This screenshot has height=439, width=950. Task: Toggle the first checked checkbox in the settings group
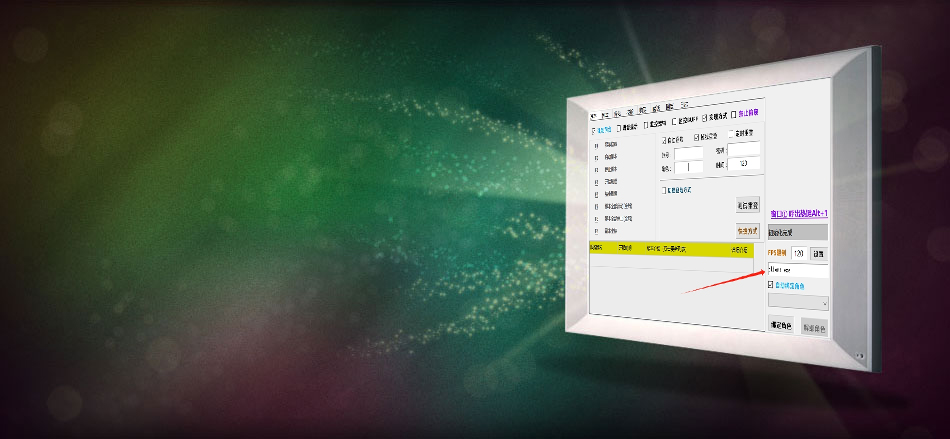click(666, 140)
